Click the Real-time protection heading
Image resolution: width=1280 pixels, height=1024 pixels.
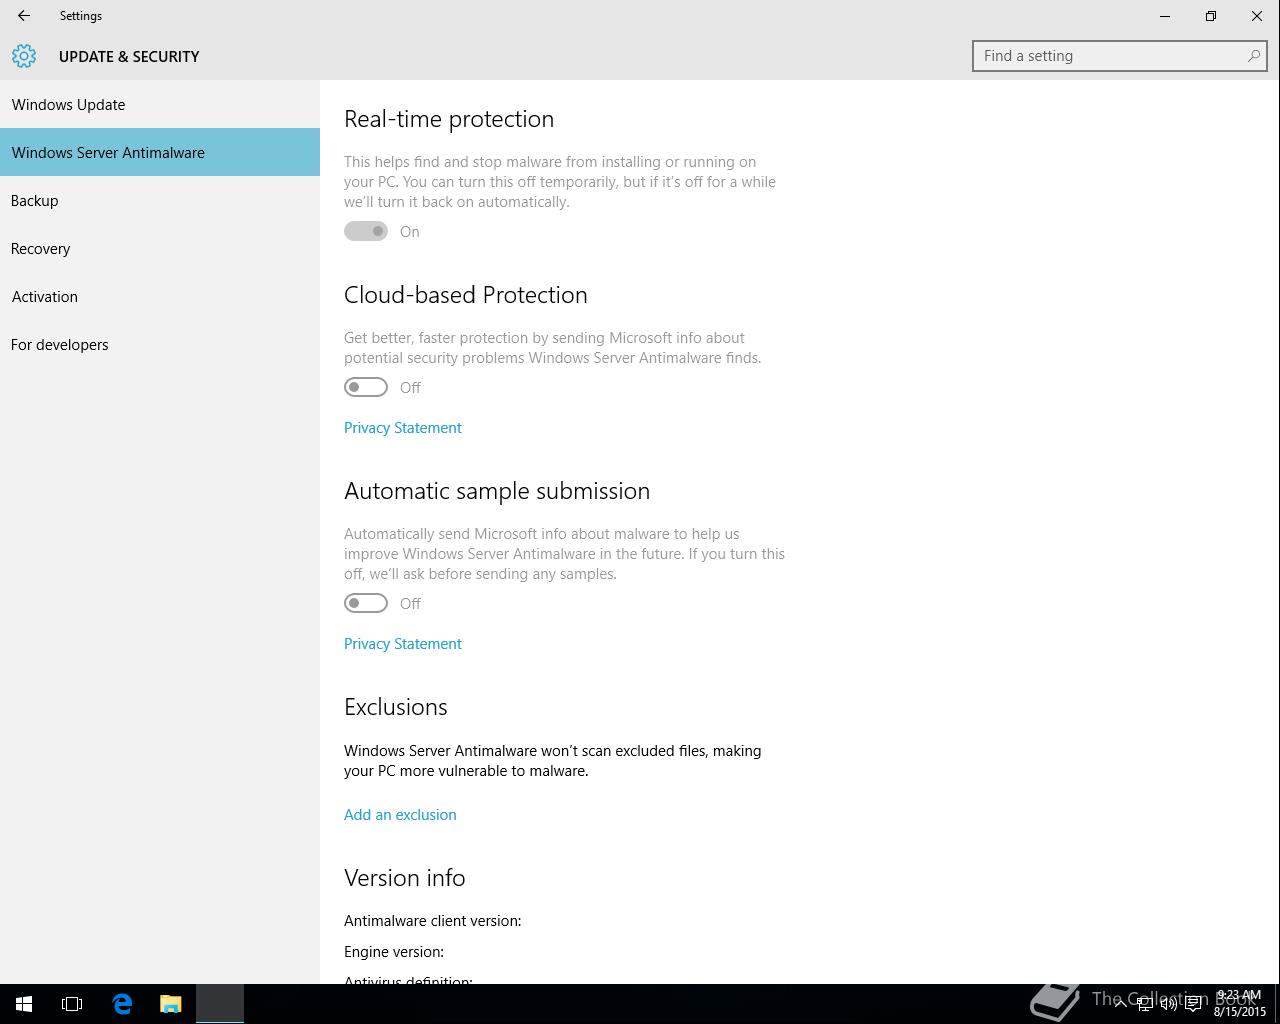449,119
